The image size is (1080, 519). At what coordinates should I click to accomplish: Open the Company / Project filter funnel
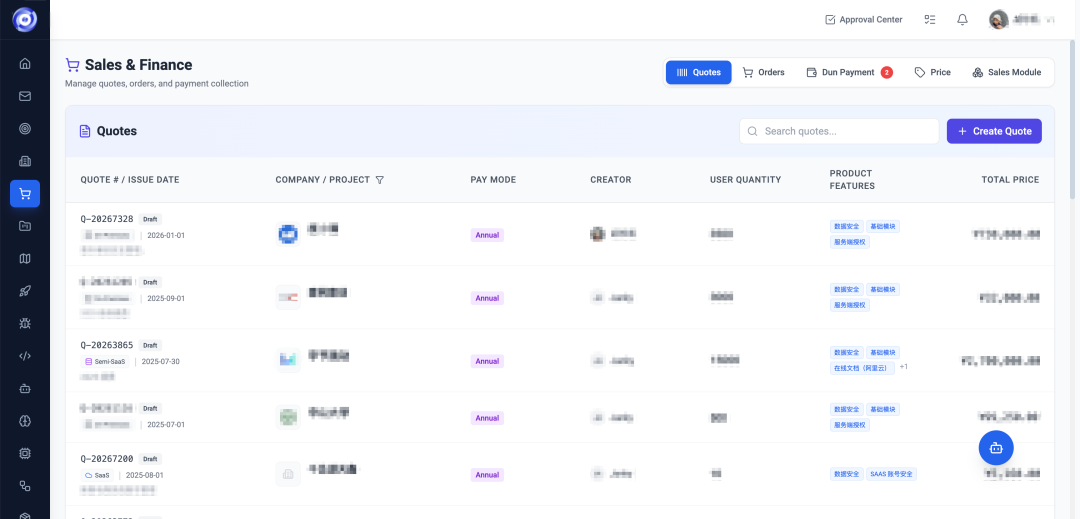click(x=380, y=180)
